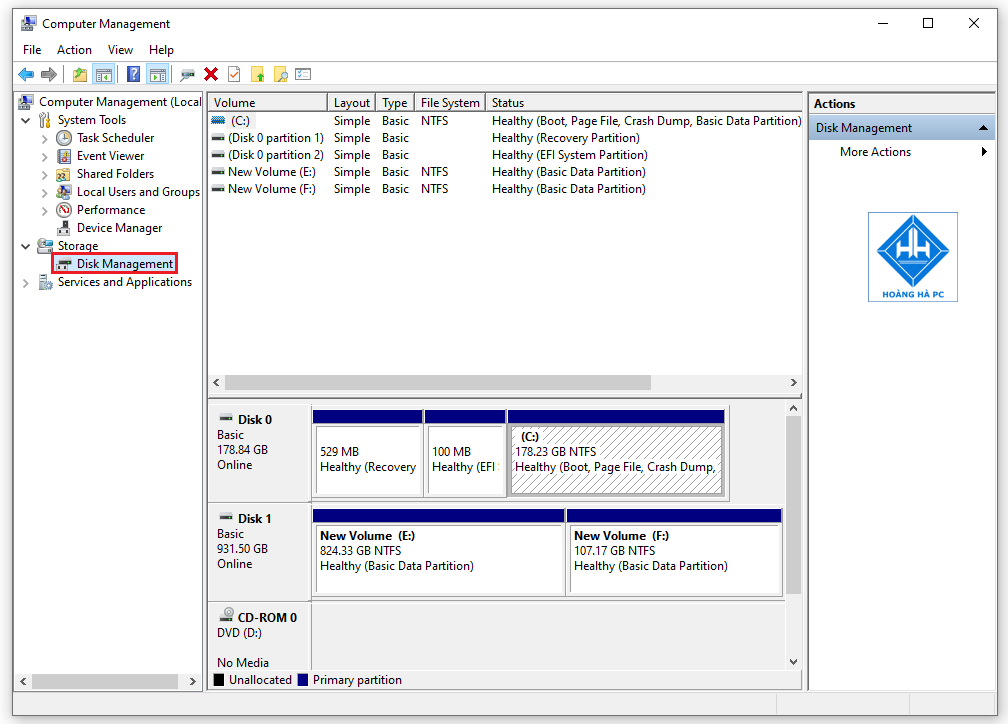Collapse the System Tools tree branch

(x=25, y=119)
